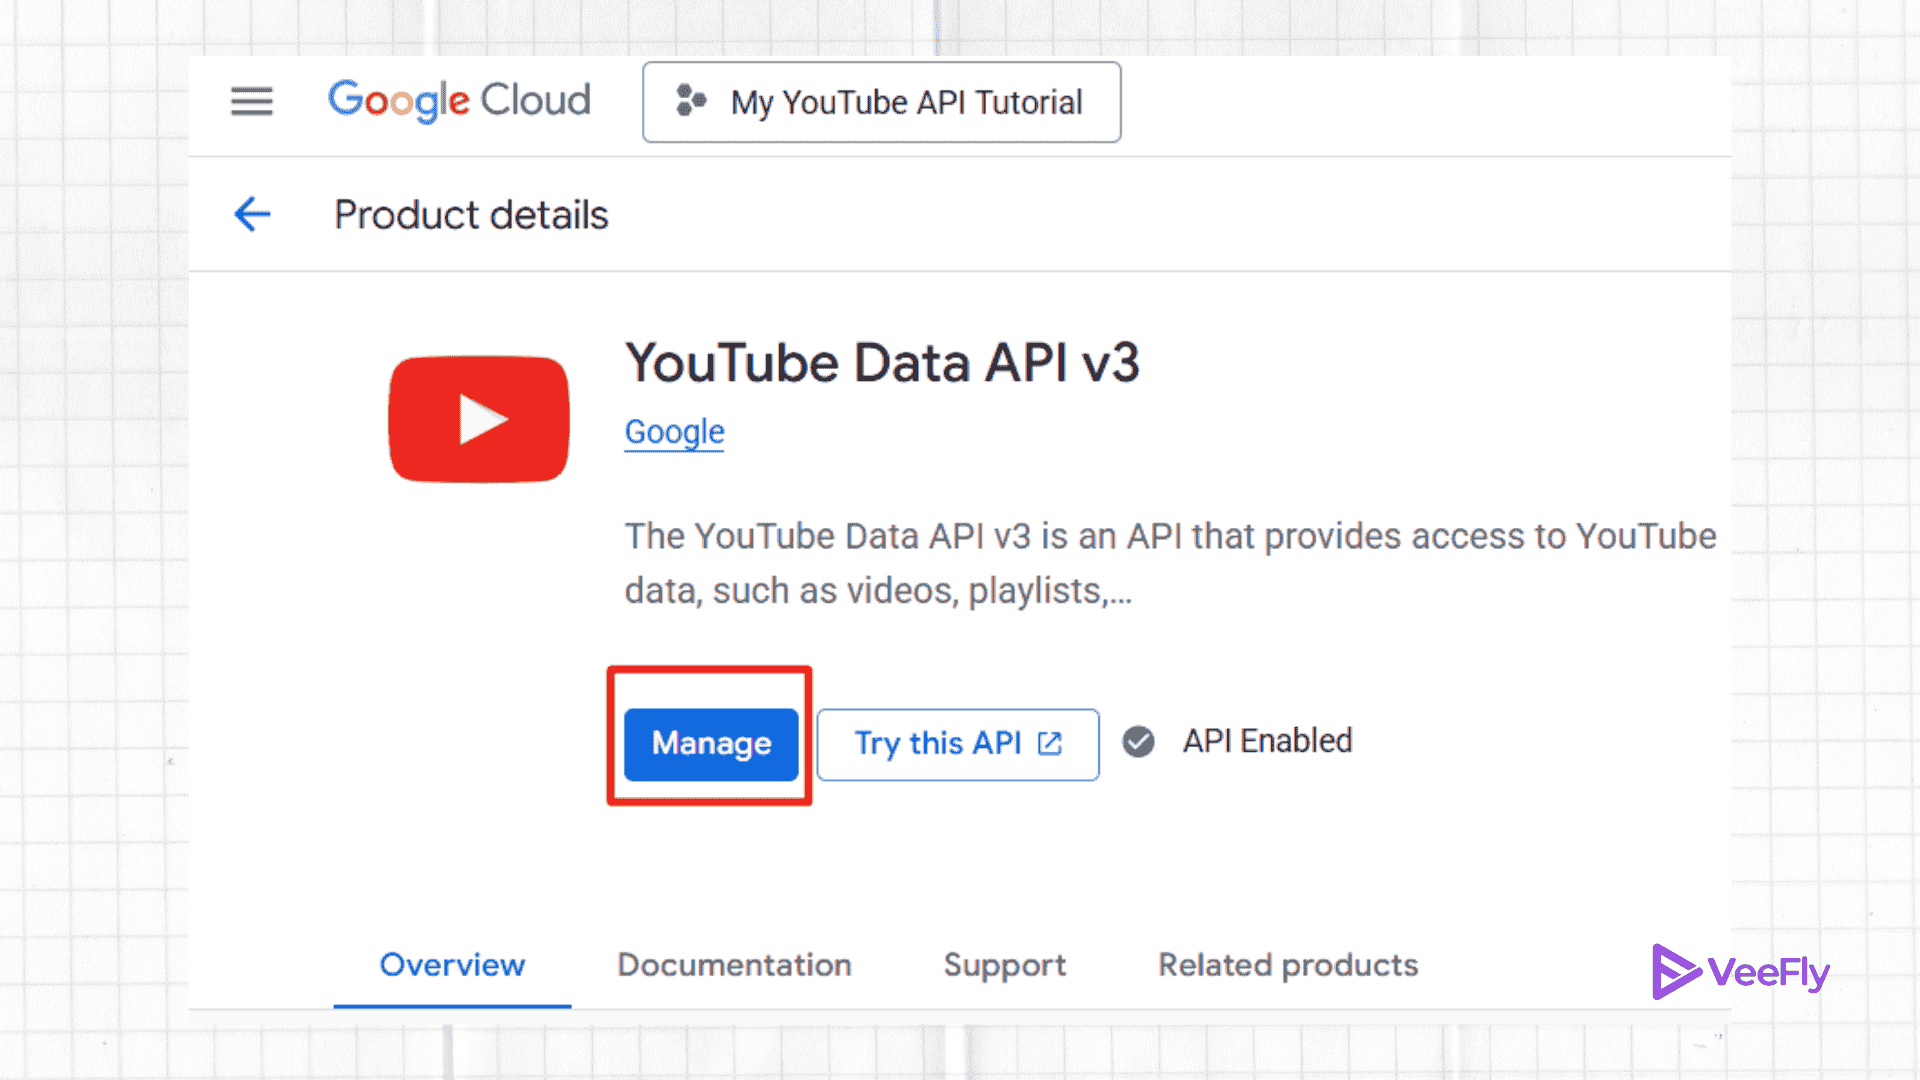This screenshot has height=1080, width=1920.
Task: Click the Google Cloud logo
Action: (459, 100)
